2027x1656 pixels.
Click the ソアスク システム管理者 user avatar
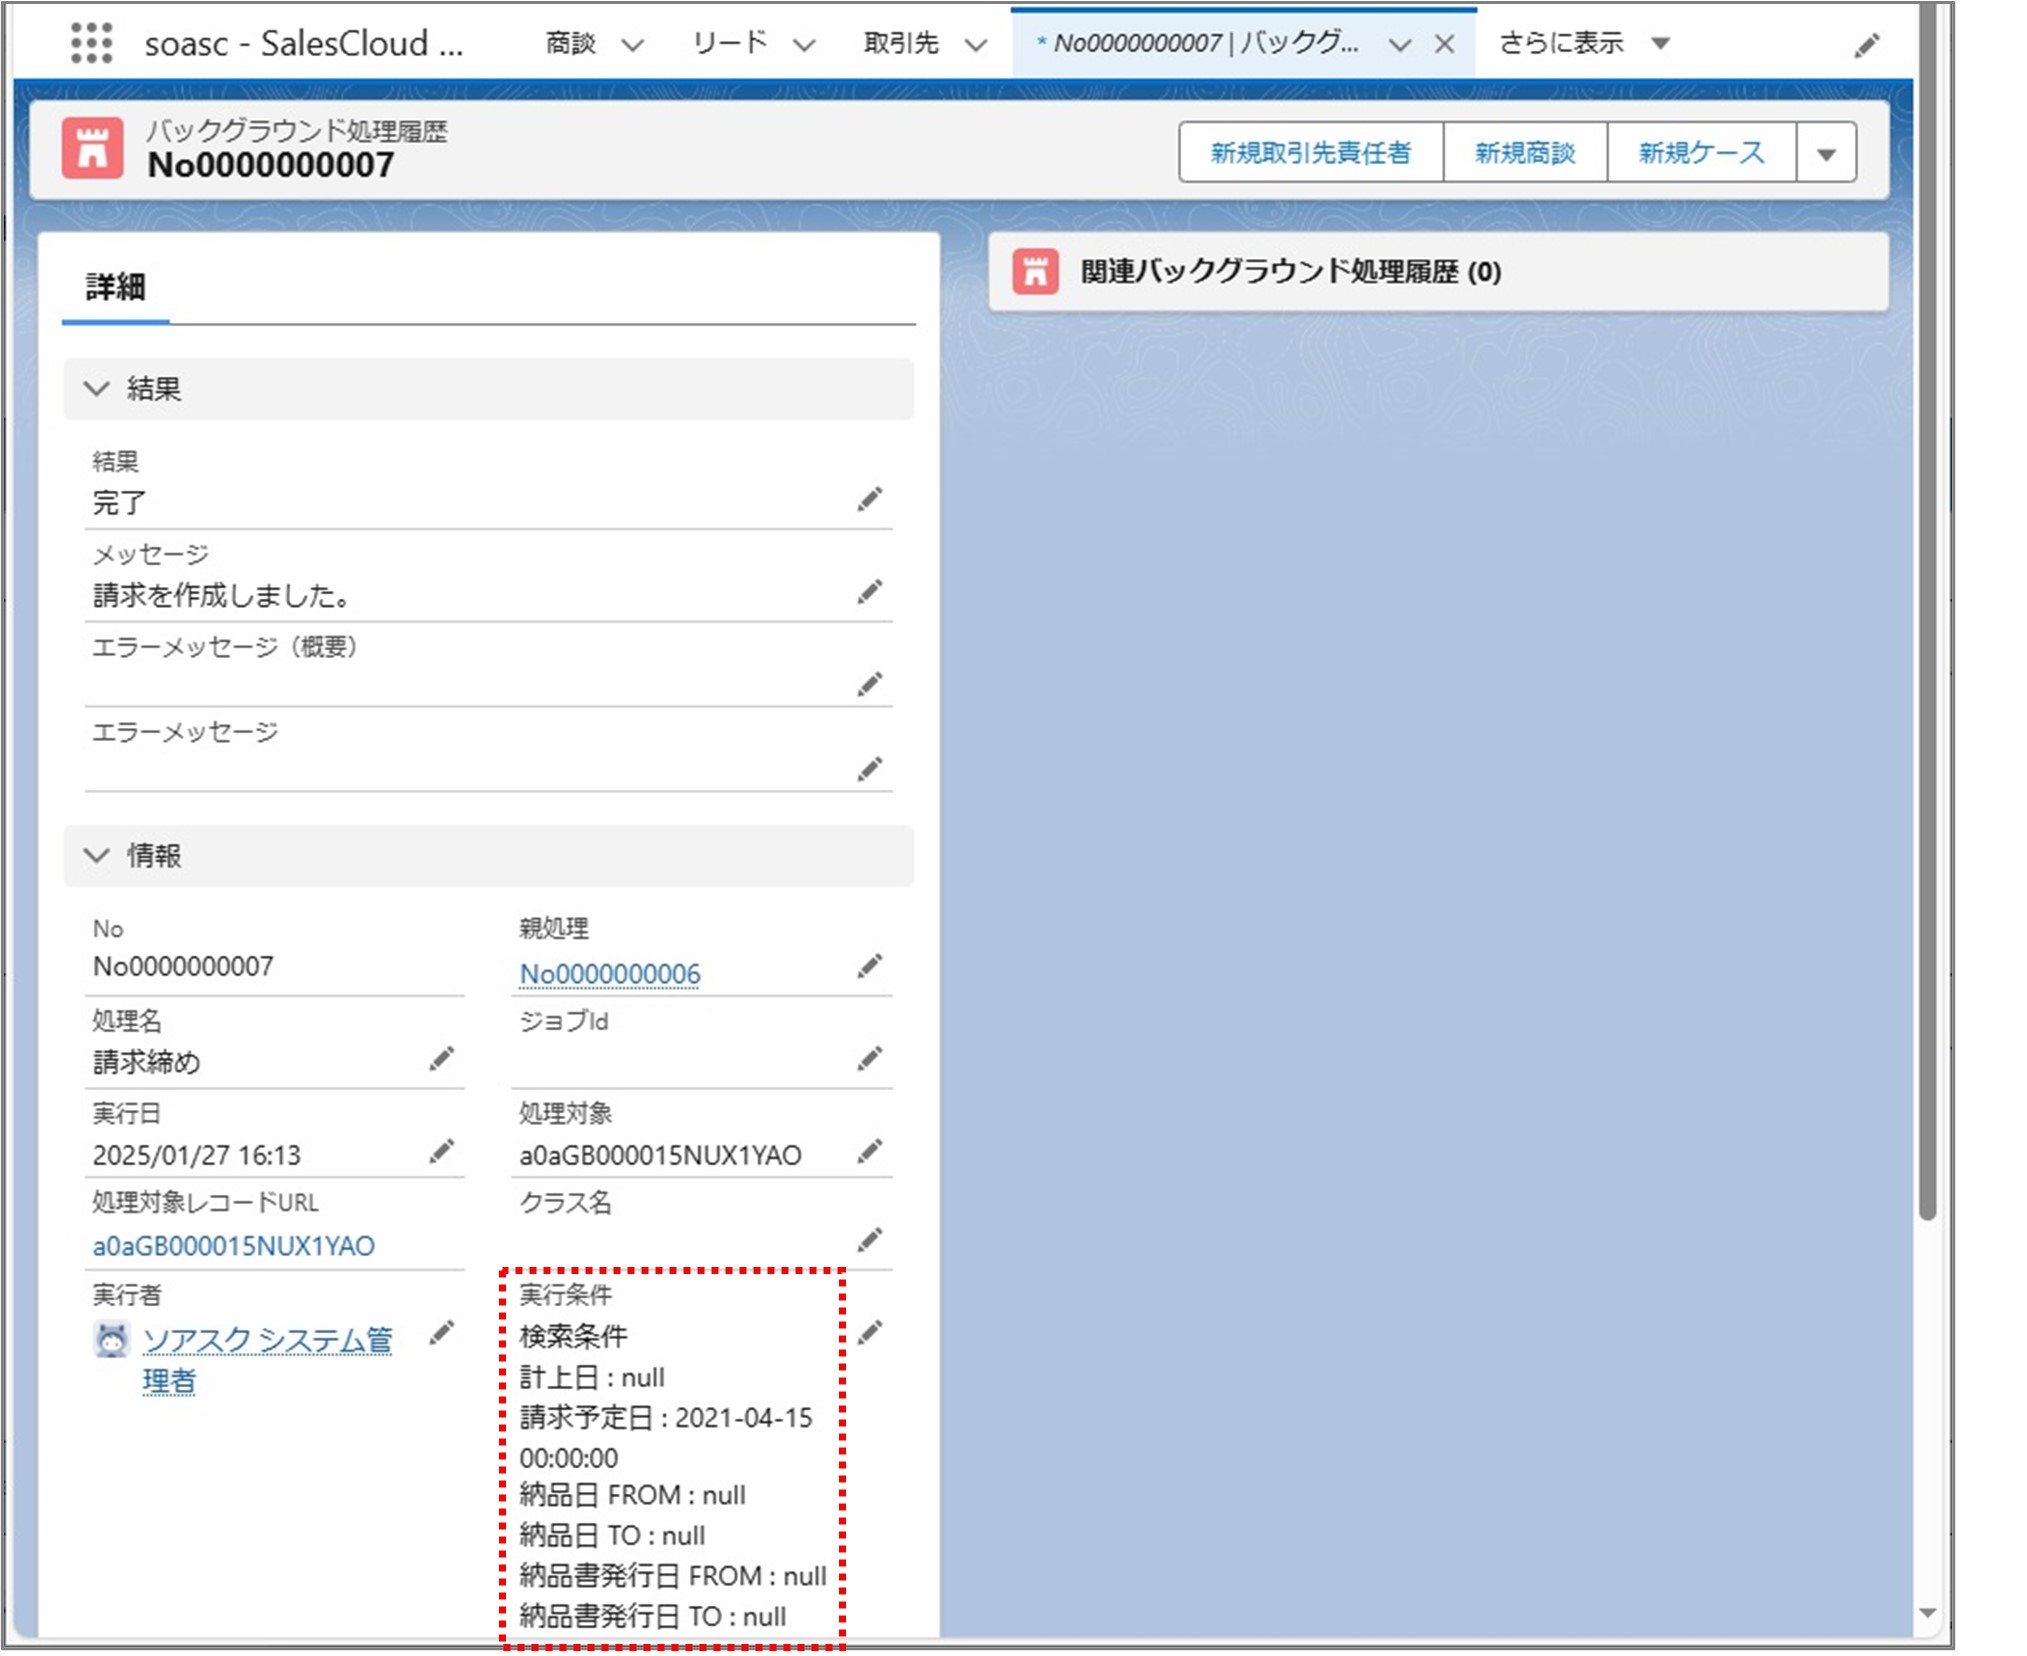tap(111, 1340)
